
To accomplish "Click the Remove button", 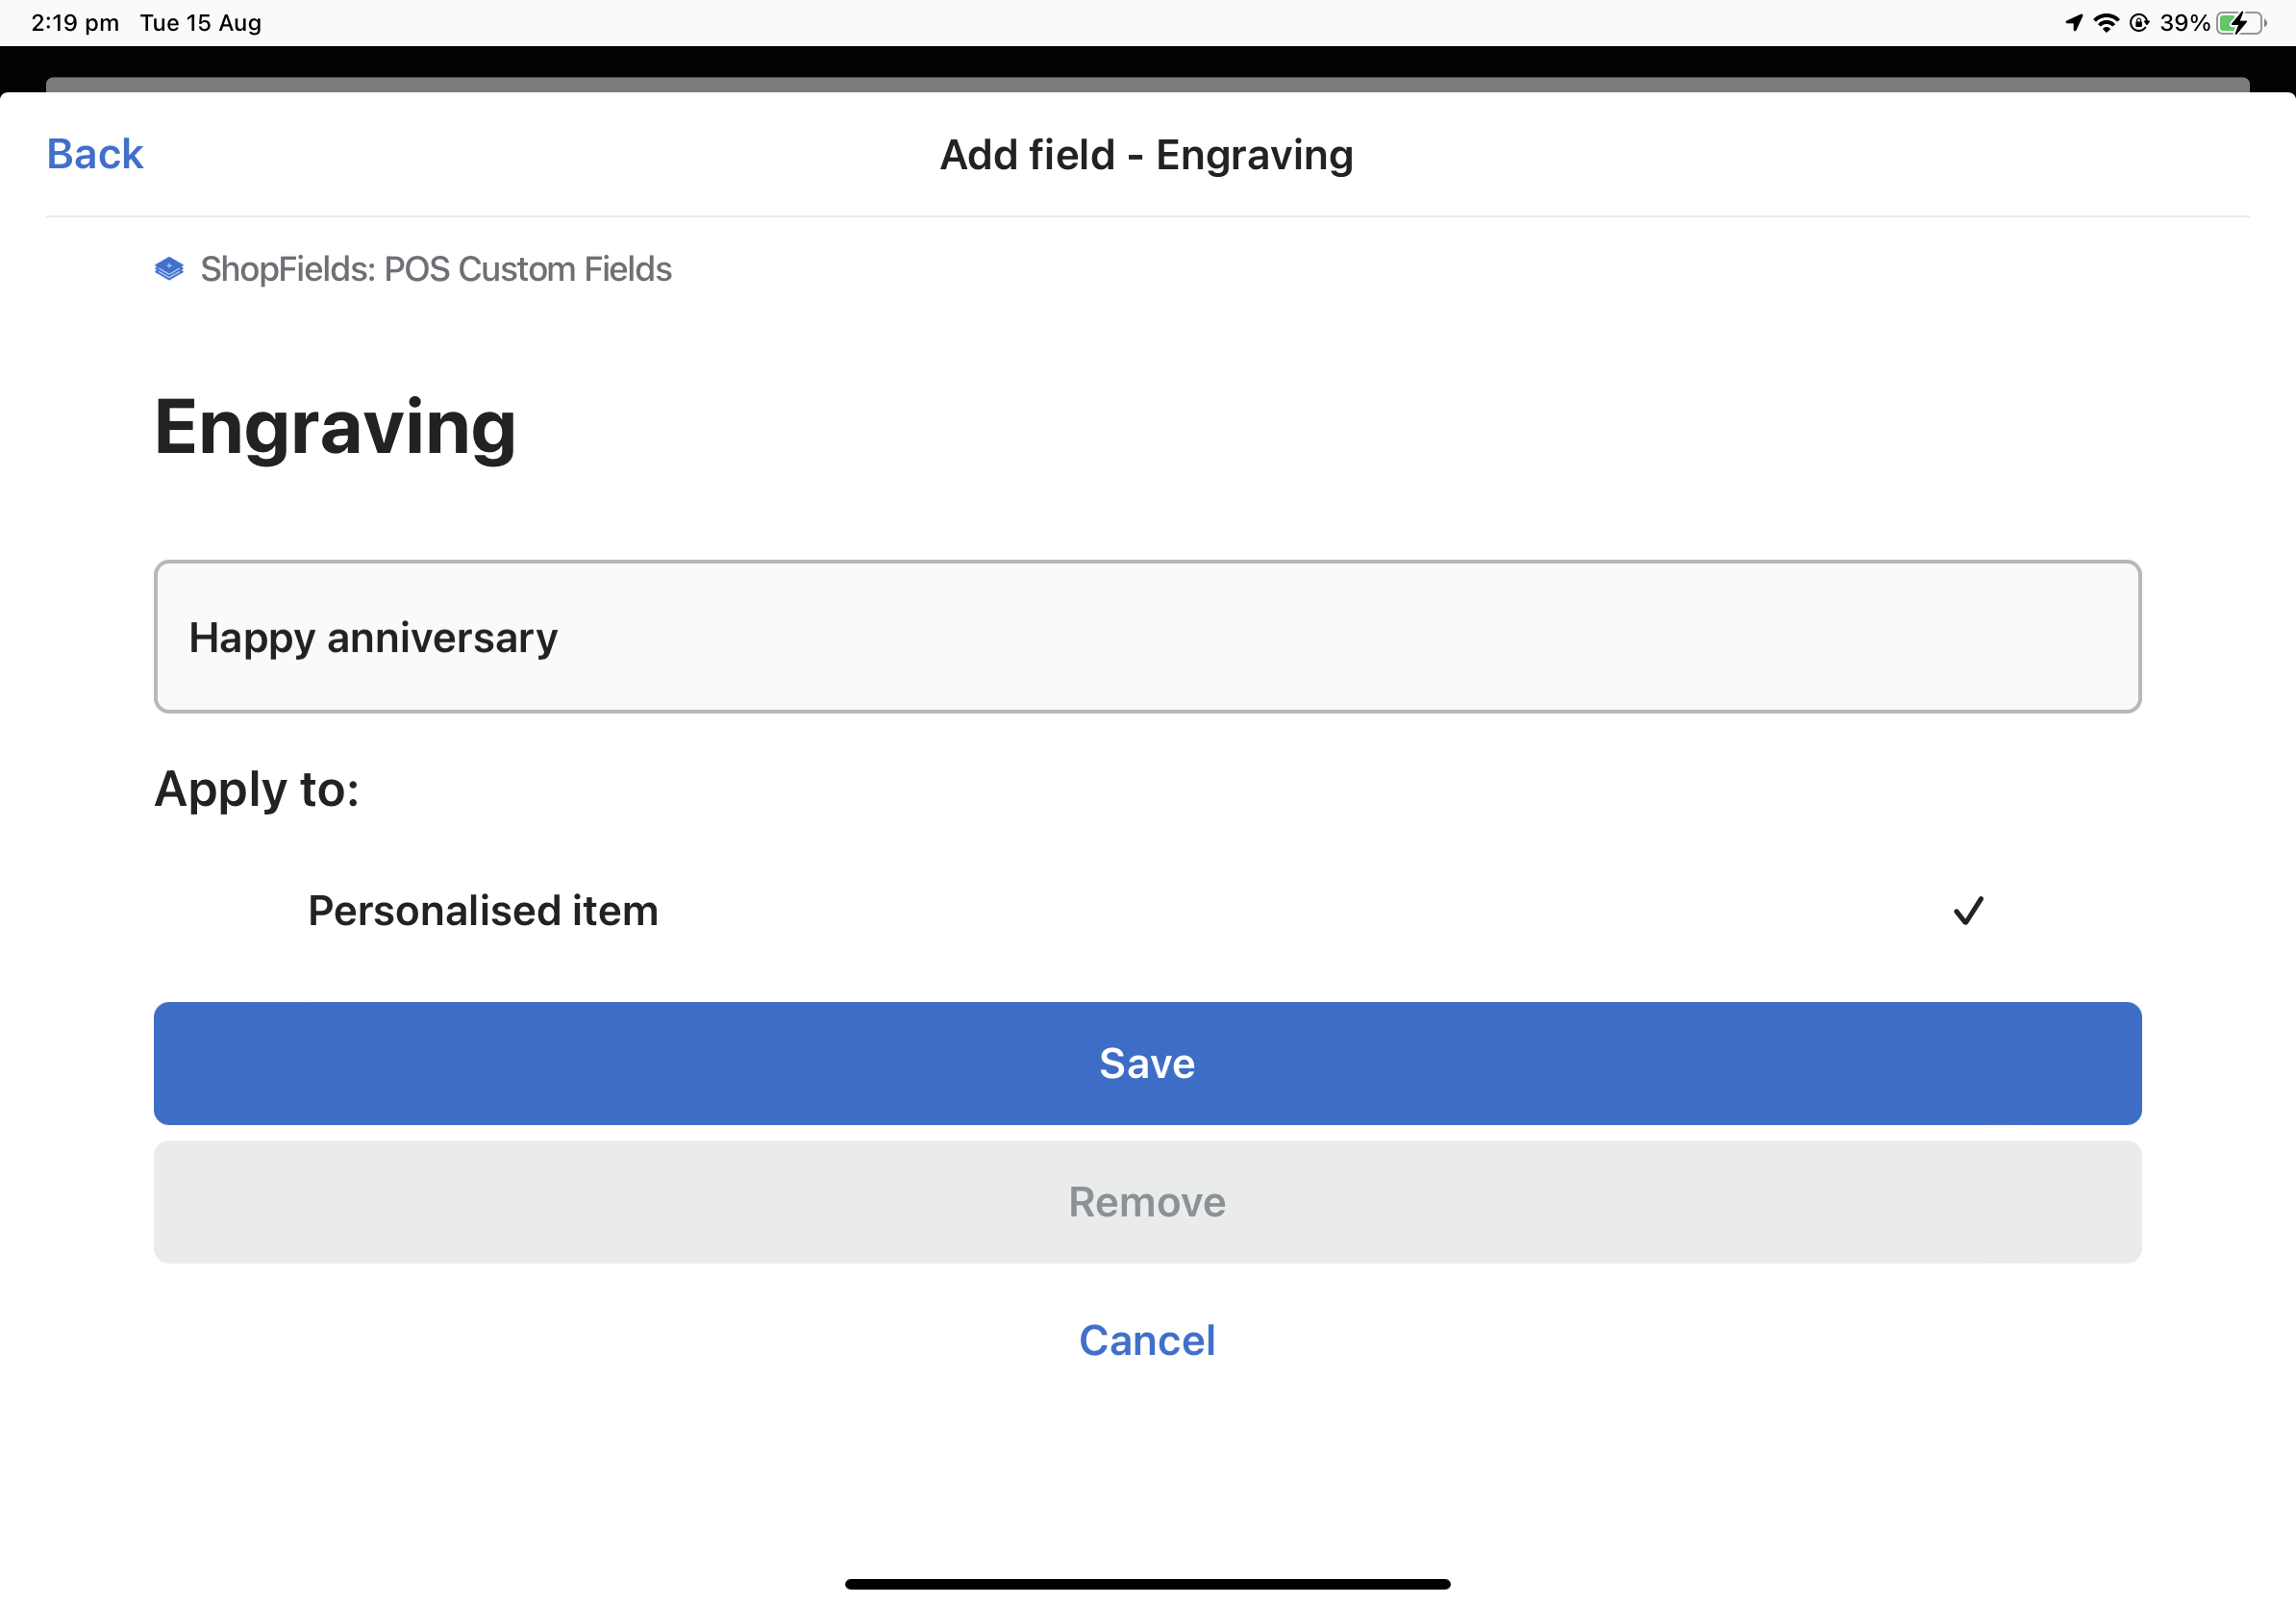I will (1147, 1202).
